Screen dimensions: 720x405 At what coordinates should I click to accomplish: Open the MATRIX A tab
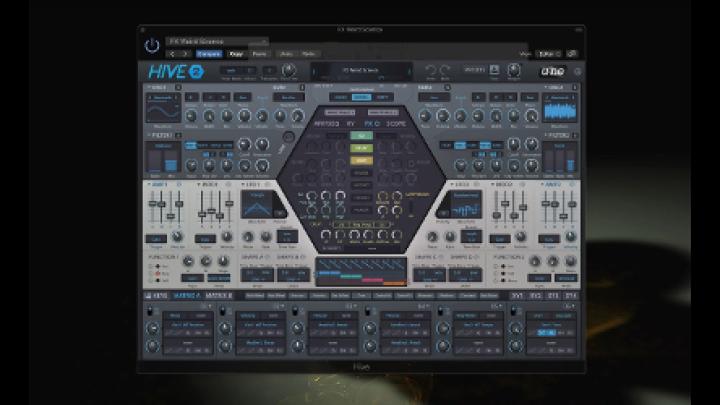(x=186, y=295)
